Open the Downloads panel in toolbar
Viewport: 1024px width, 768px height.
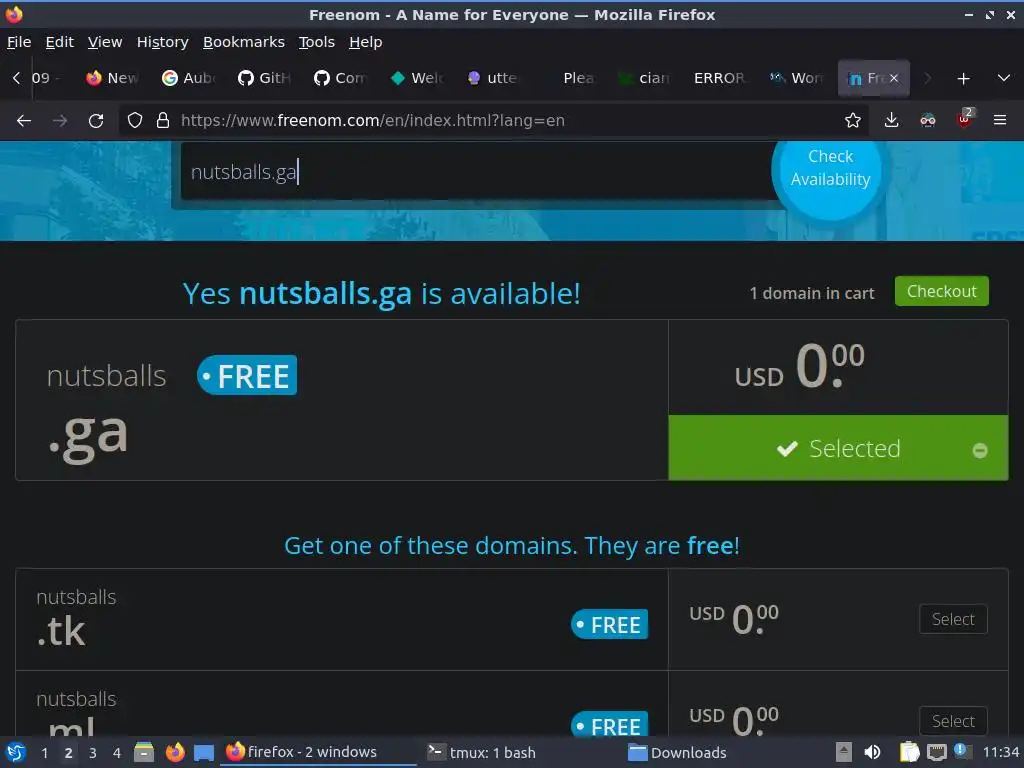[x=891, y=120]
